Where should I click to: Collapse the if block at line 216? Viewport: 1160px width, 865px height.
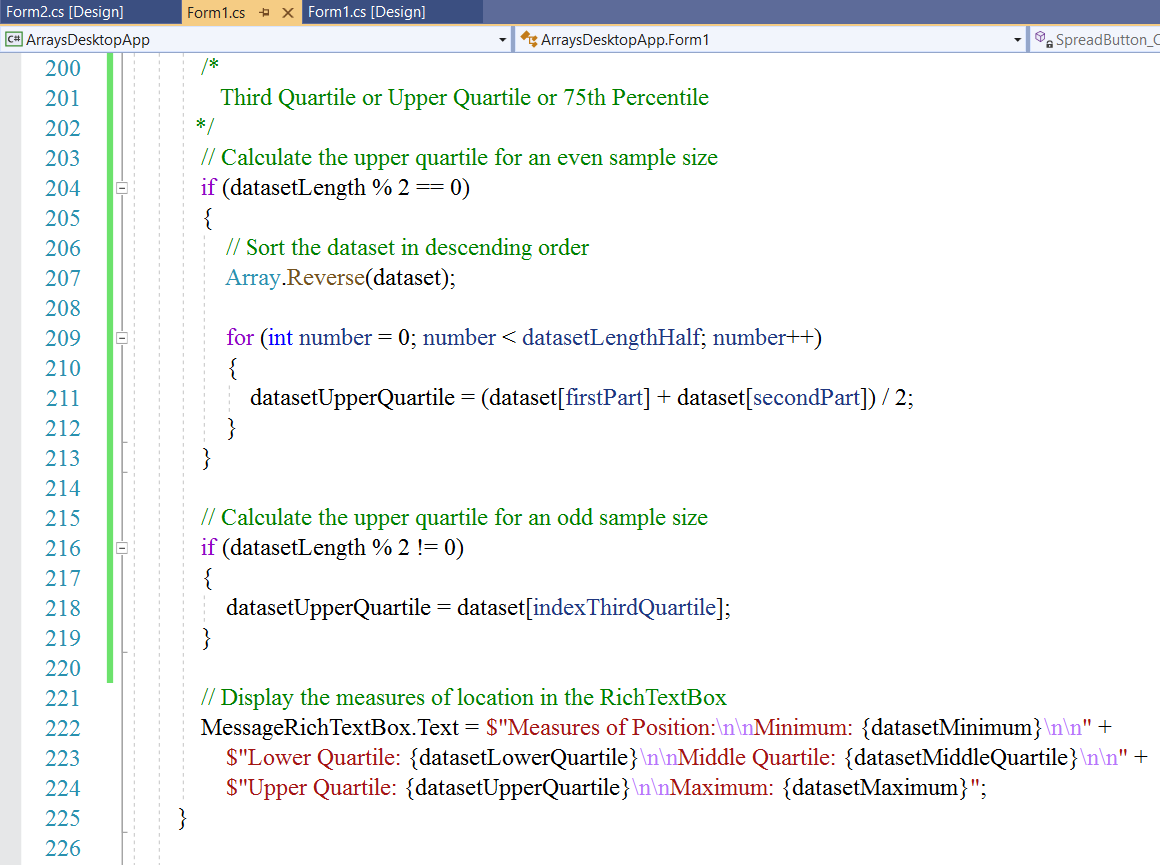point(122,548)
